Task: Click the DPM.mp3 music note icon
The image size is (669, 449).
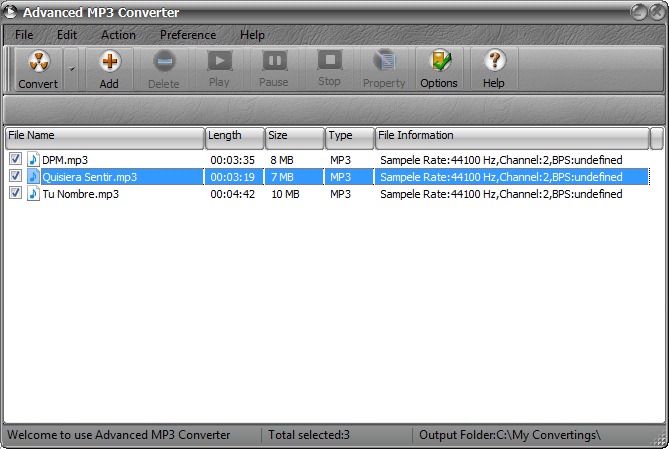Action: coord(33,160)
